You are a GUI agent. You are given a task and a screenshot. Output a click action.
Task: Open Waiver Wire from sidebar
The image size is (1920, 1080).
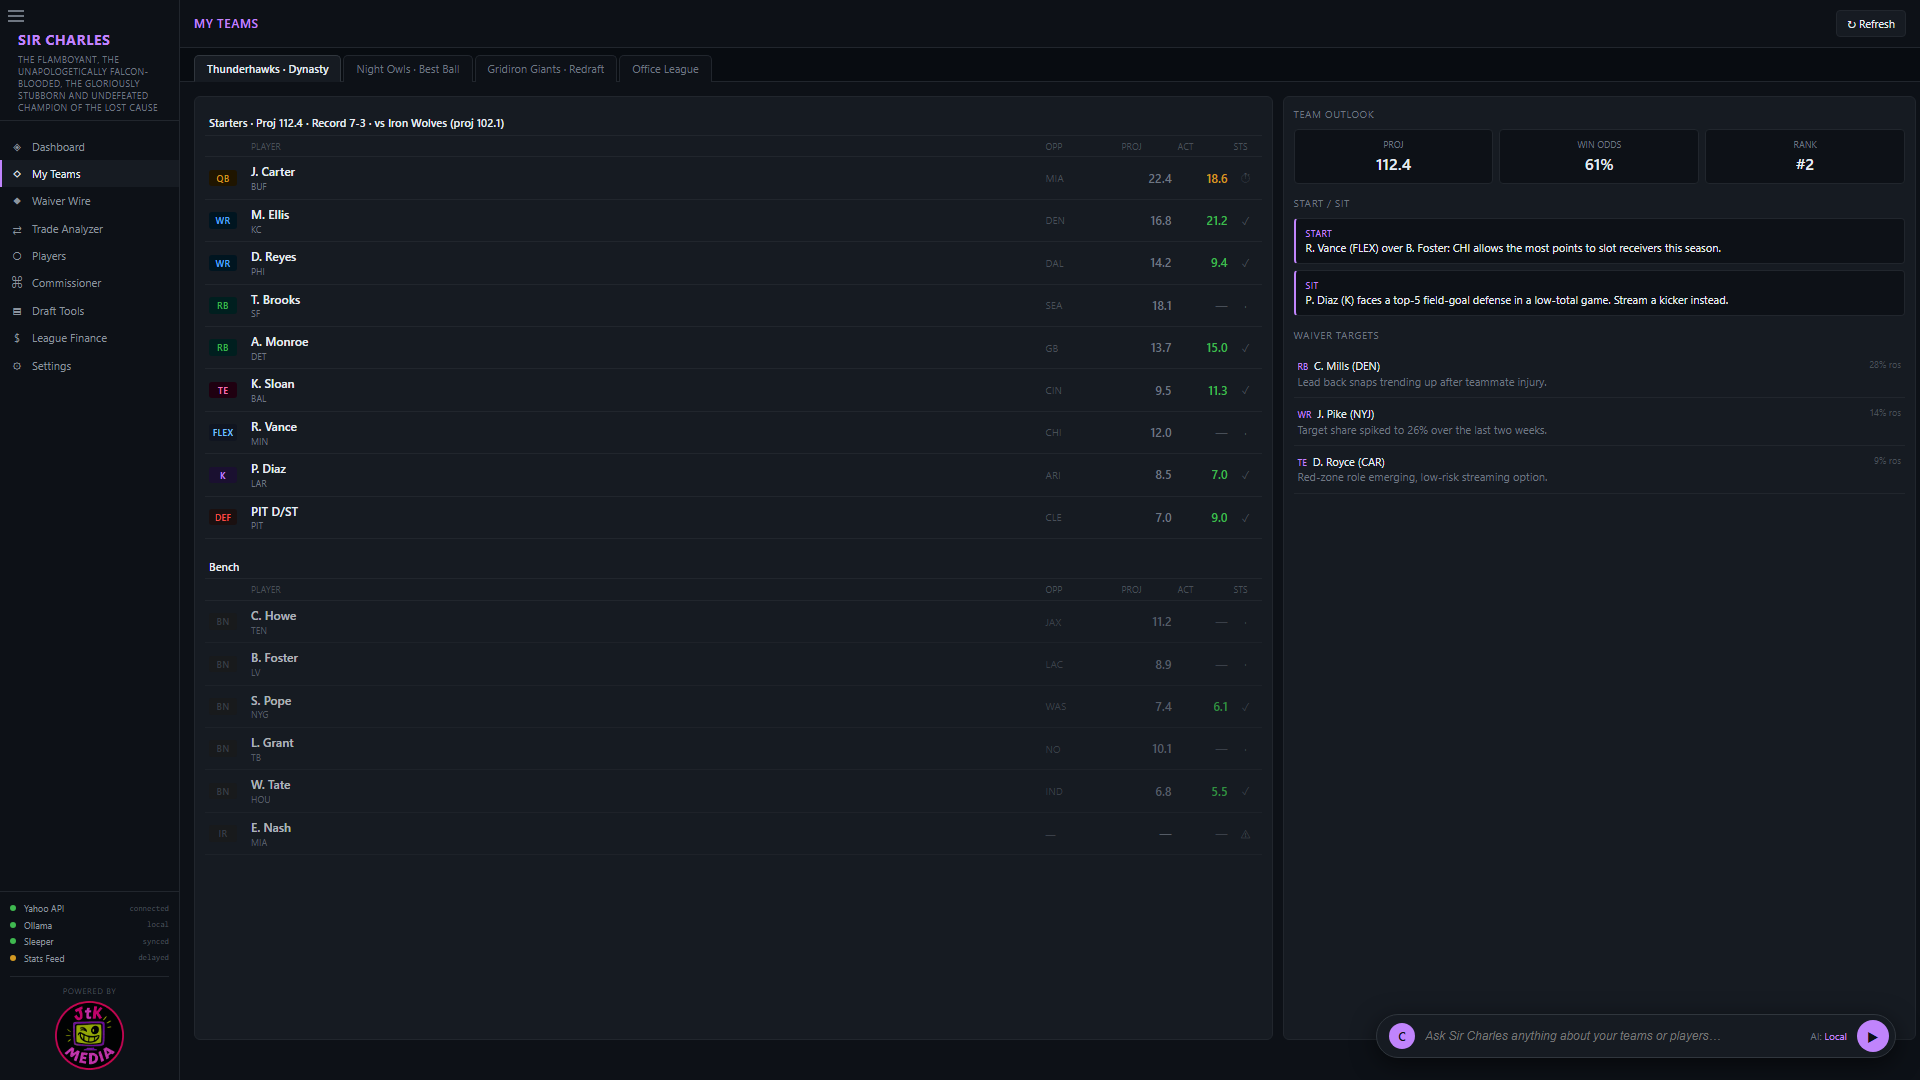tap(89, 201)
